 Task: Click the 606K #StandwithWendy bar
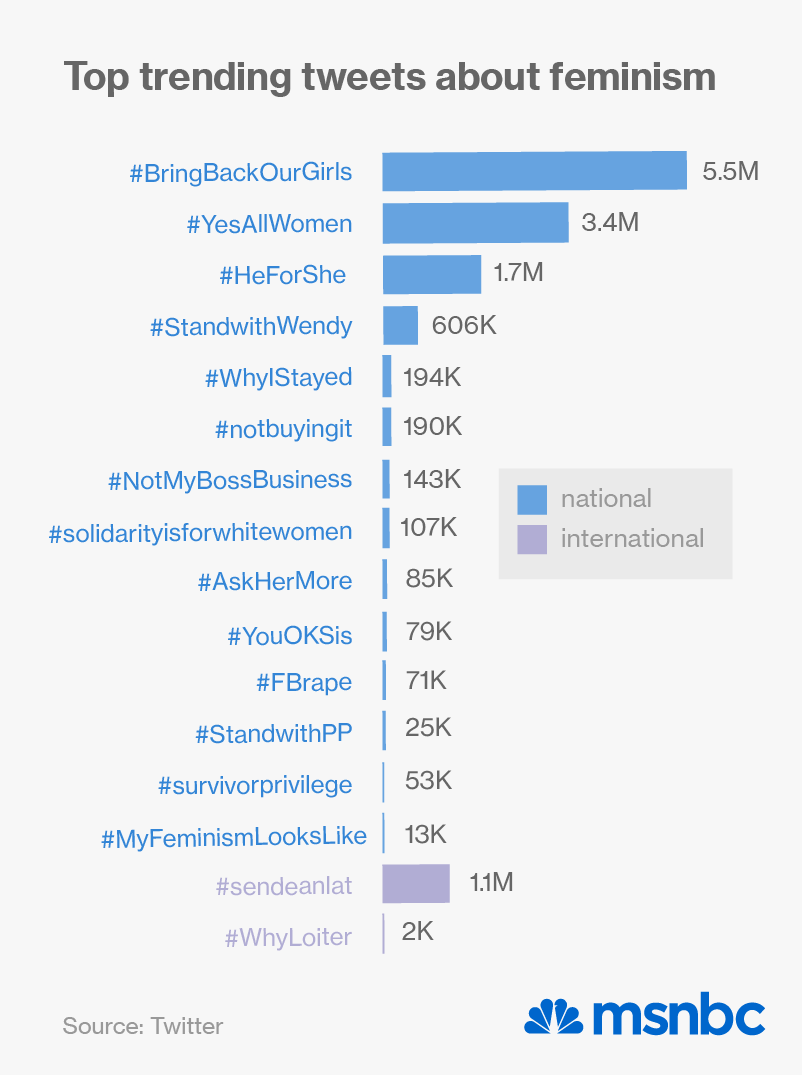pyautogui.click(x=400, y=325)
